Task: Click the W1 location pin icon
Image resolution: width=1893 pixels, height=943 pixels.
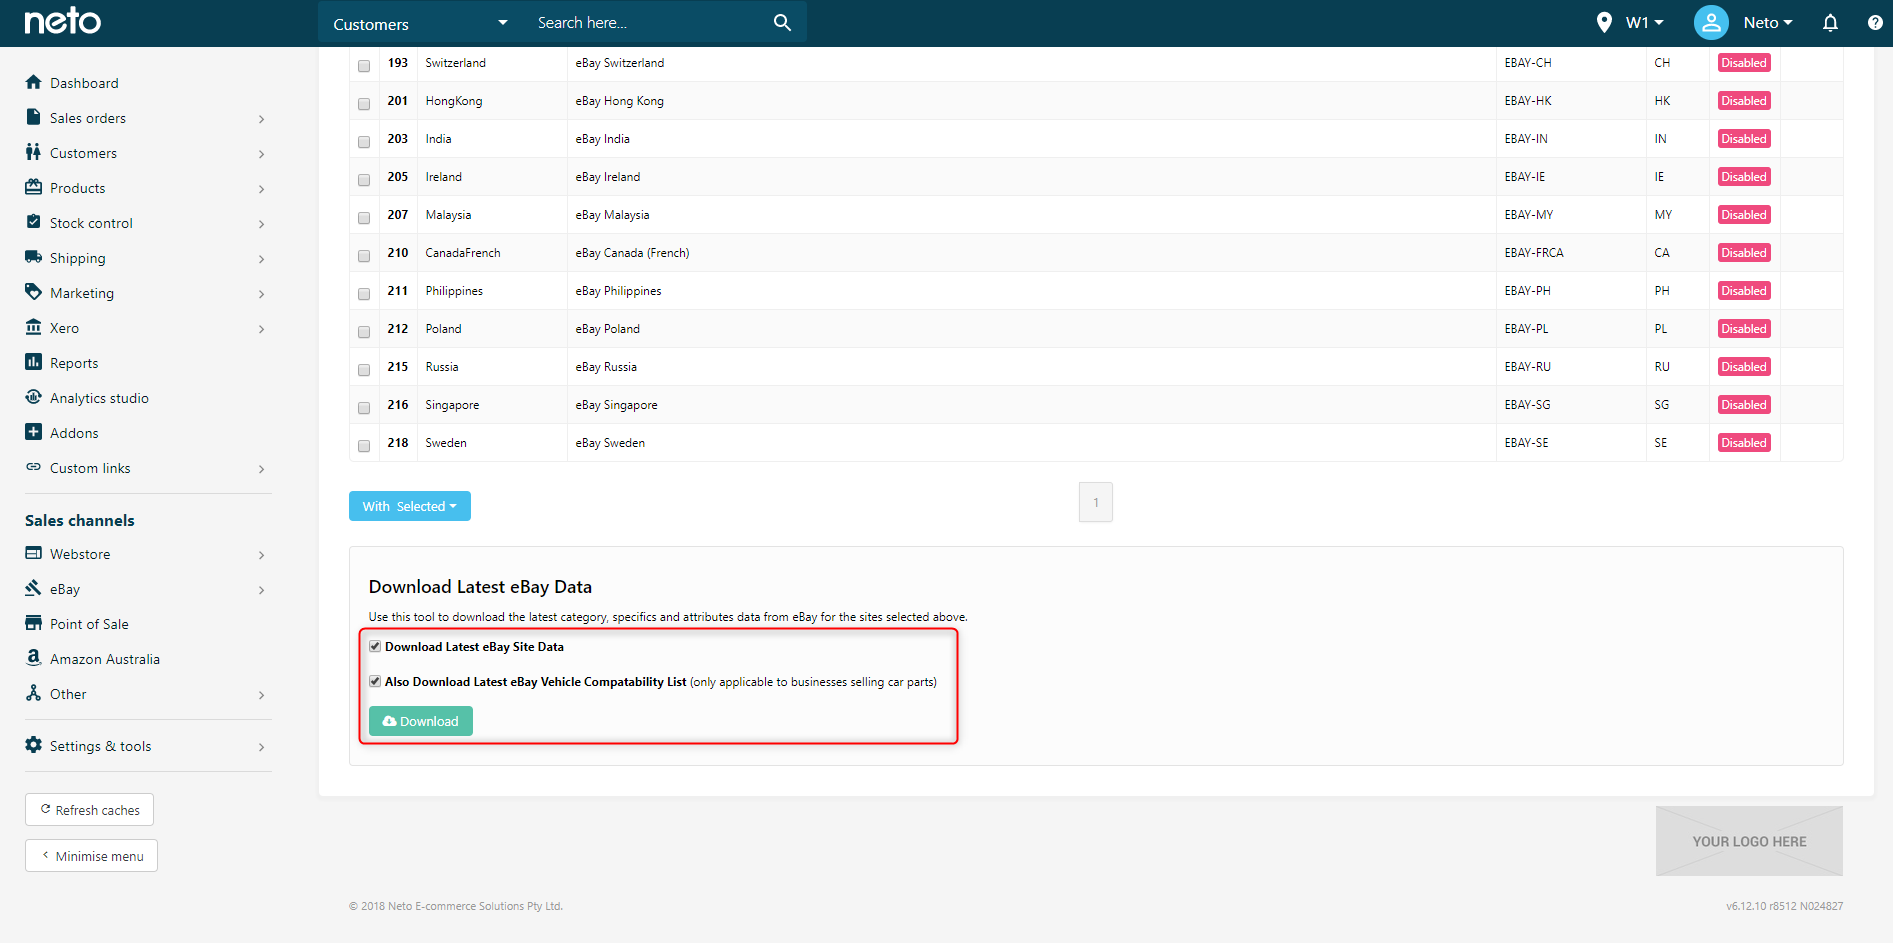Action: tap(1604, 22)
